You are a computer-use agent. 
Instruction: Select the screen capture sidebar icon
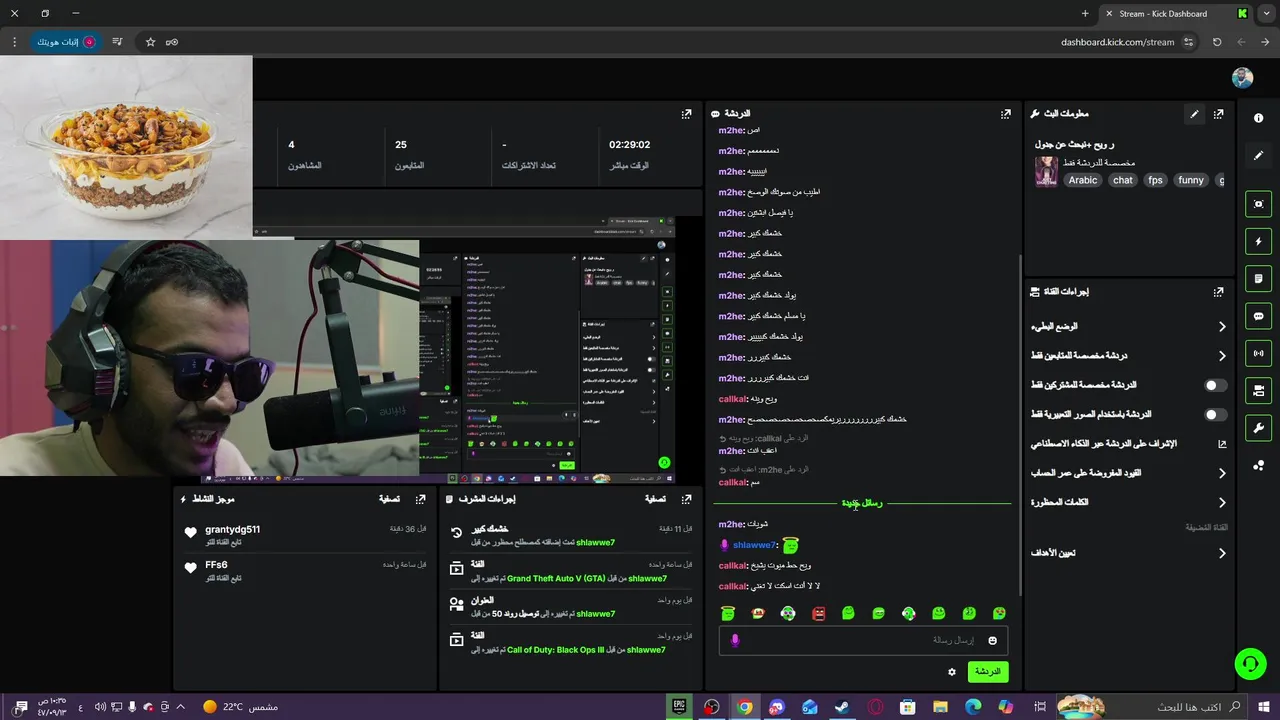(x=1258, y=204)
